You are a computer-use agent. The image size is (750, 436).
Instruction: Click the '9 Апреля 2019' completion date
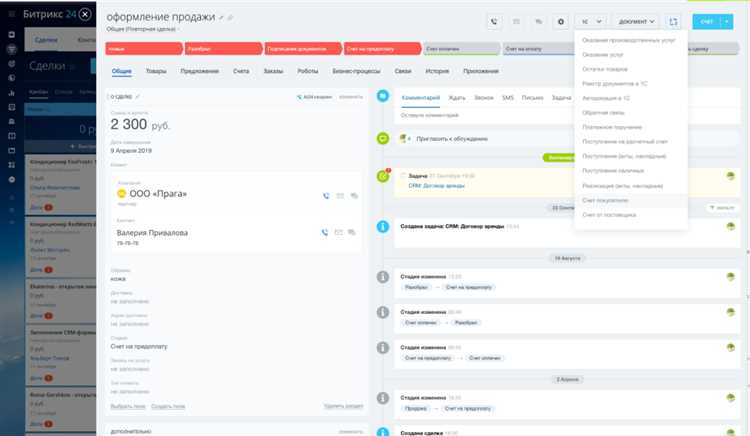point(131,151)
